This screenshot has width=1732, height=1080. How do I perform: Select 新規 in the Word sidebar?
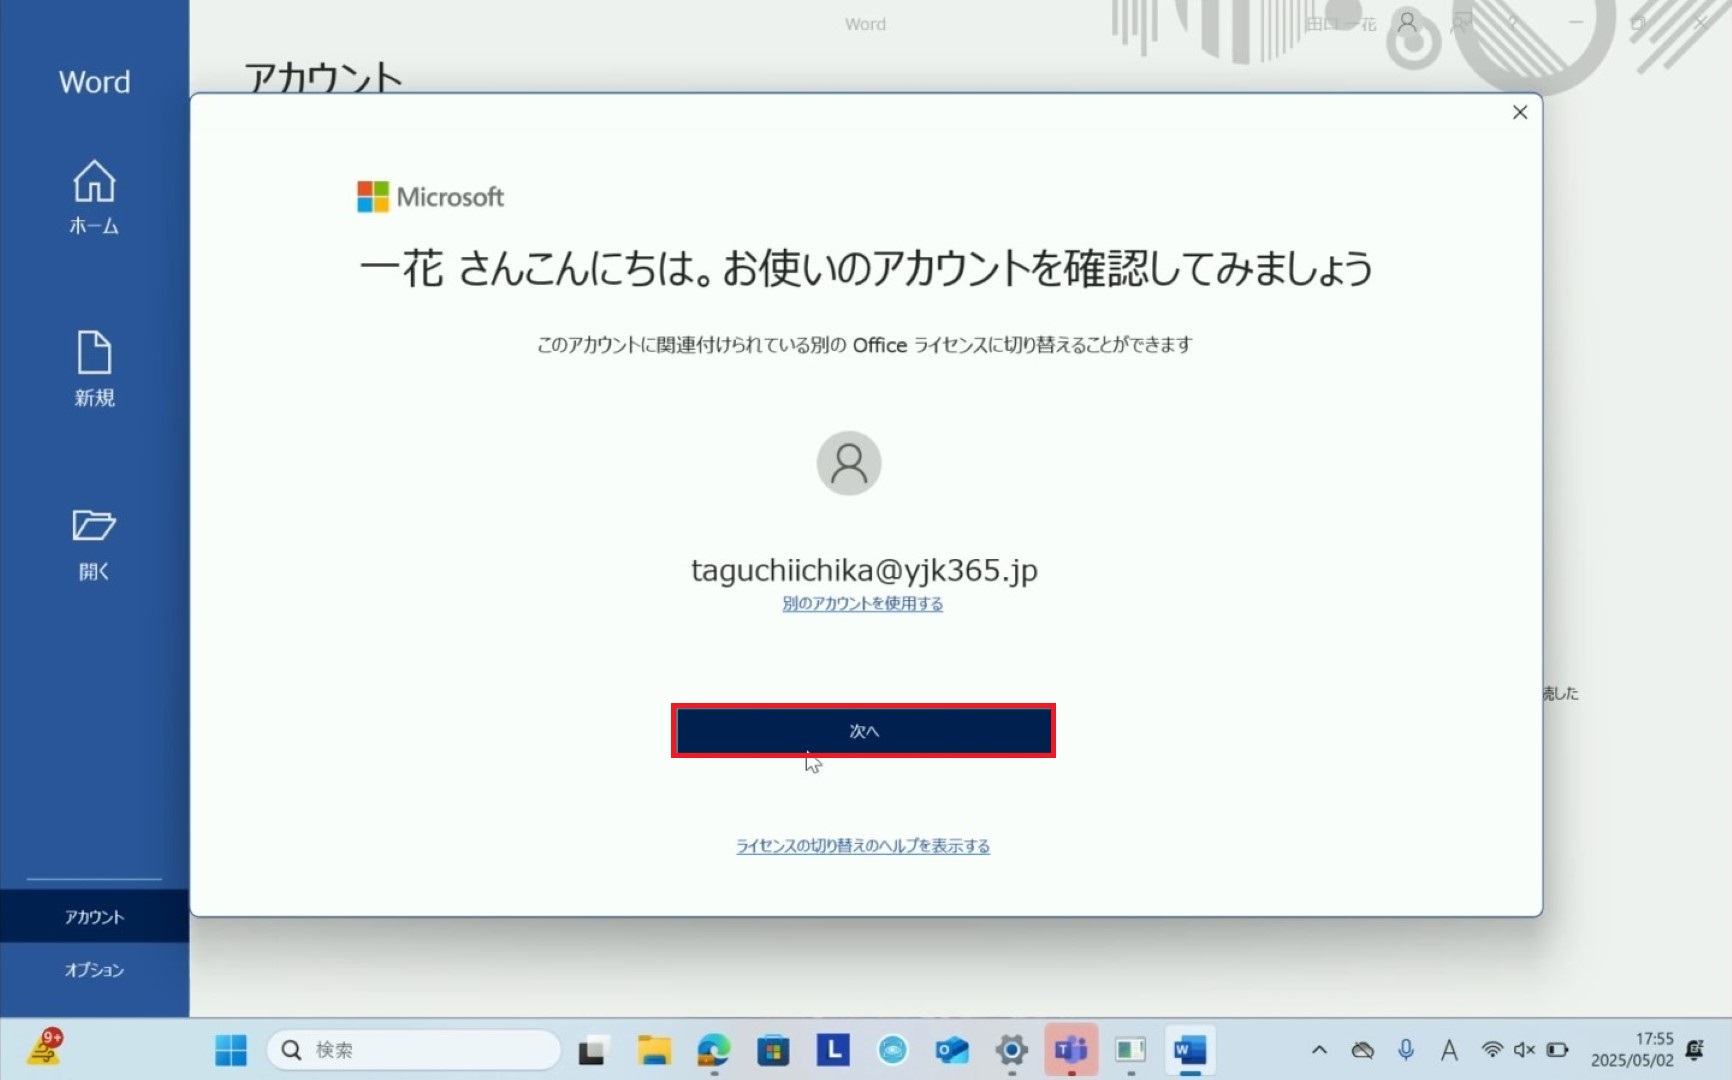click(94, 369)
